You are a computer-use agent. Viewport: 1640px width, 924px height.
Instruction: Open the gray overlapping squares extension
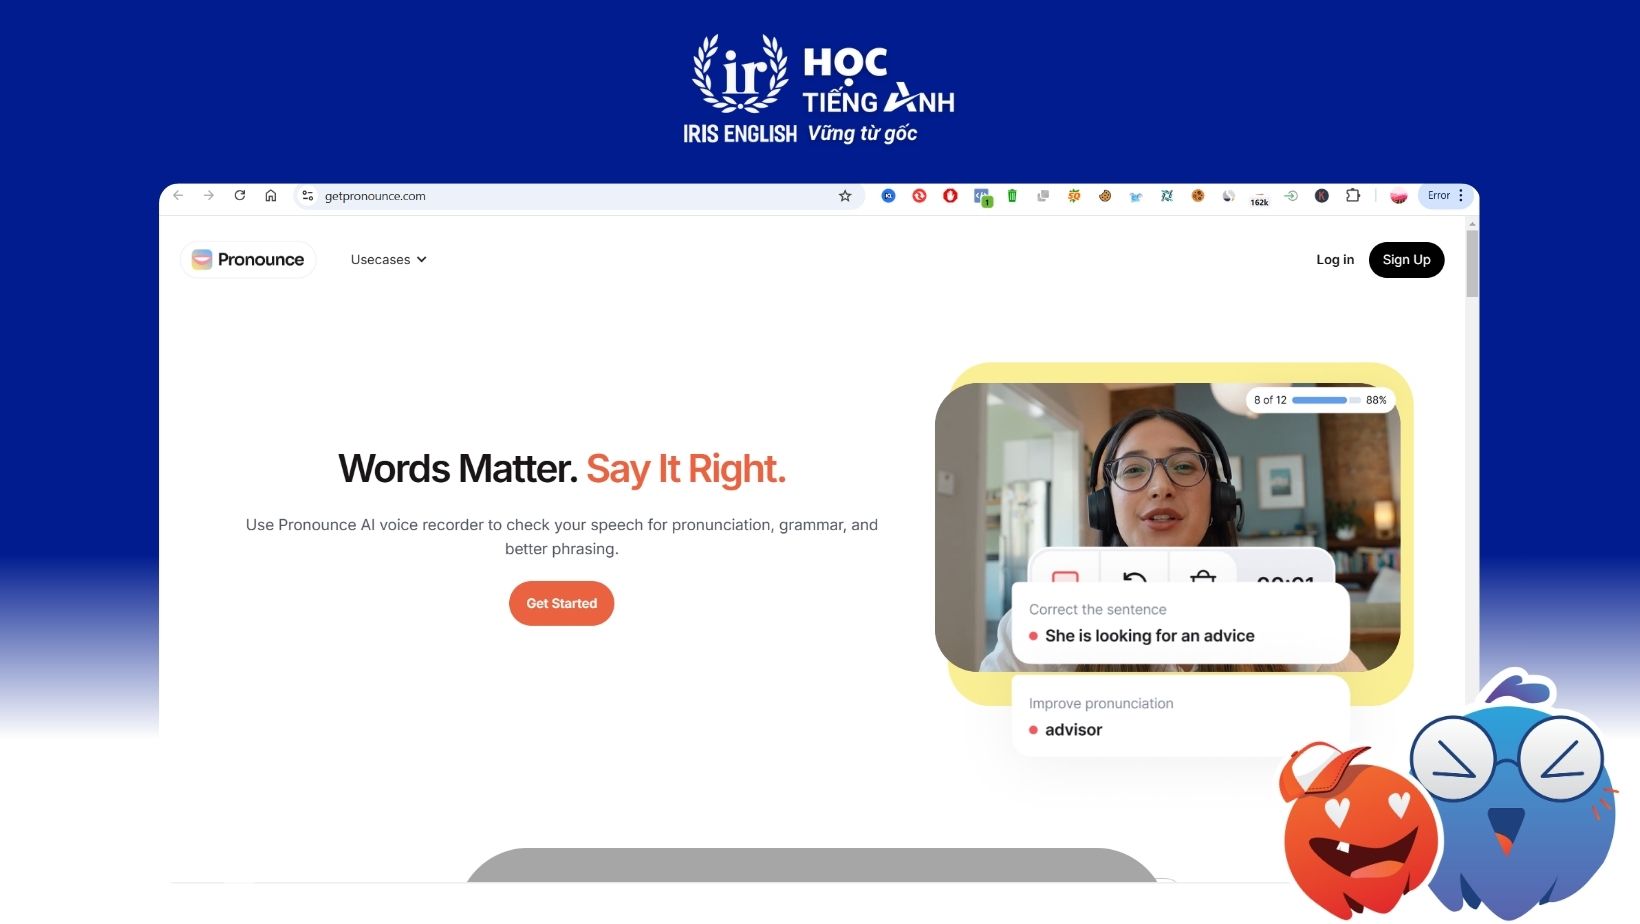pos(1043,196)
